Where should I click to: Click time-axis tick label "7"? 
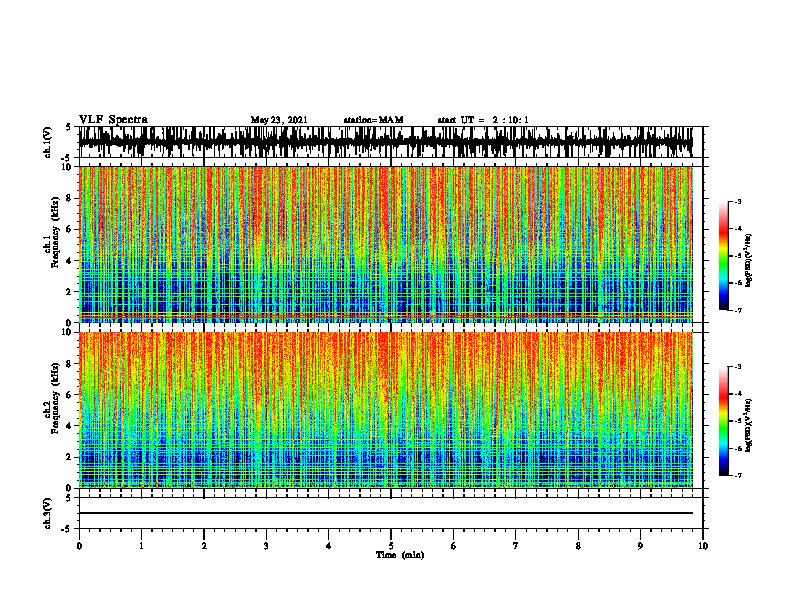pyautogui.click(x=516, y=546)
